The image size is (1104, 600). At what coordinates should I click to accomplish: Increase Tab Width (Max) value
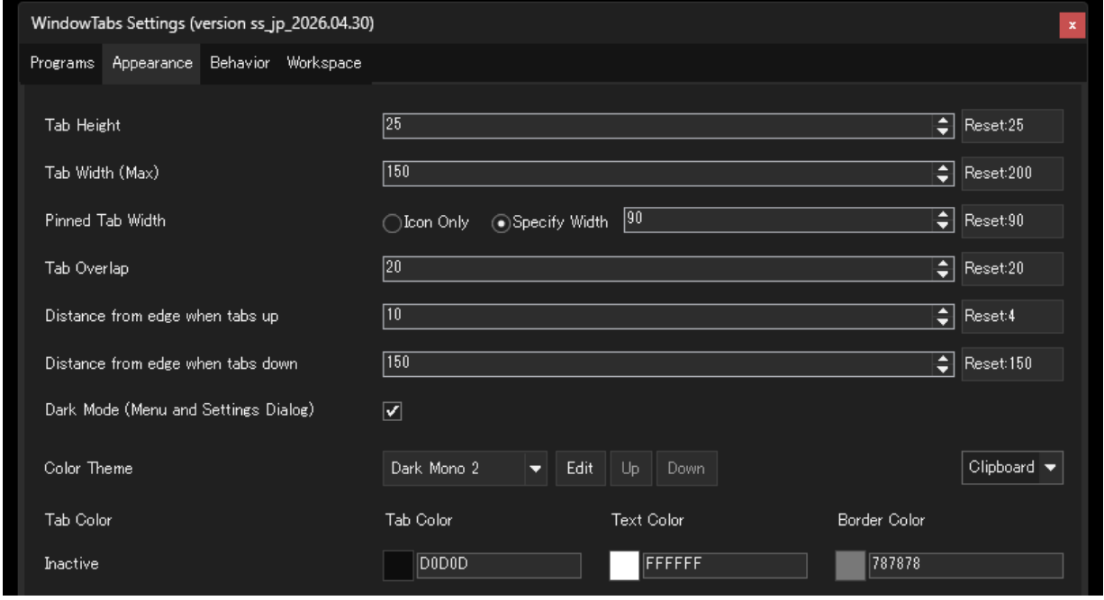[943, 168]
